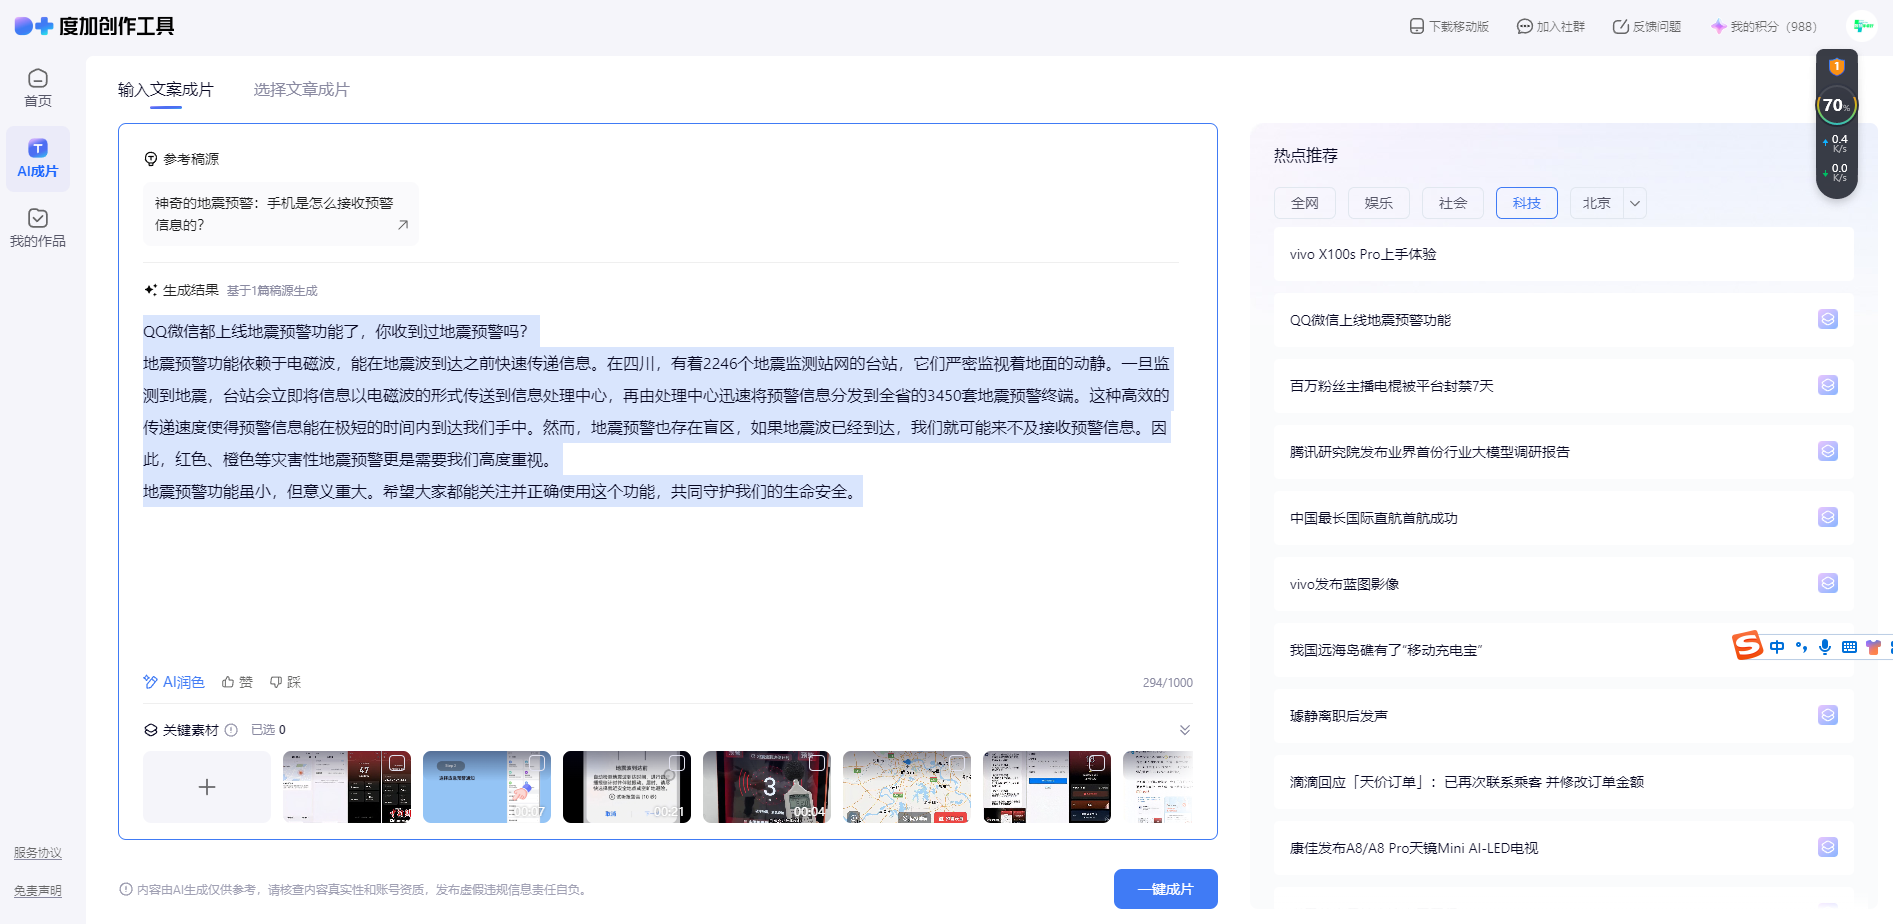The image size is (1893, 924).
Task: Click the 70% performance circle widget
Action: click(x=1836, y=105)
